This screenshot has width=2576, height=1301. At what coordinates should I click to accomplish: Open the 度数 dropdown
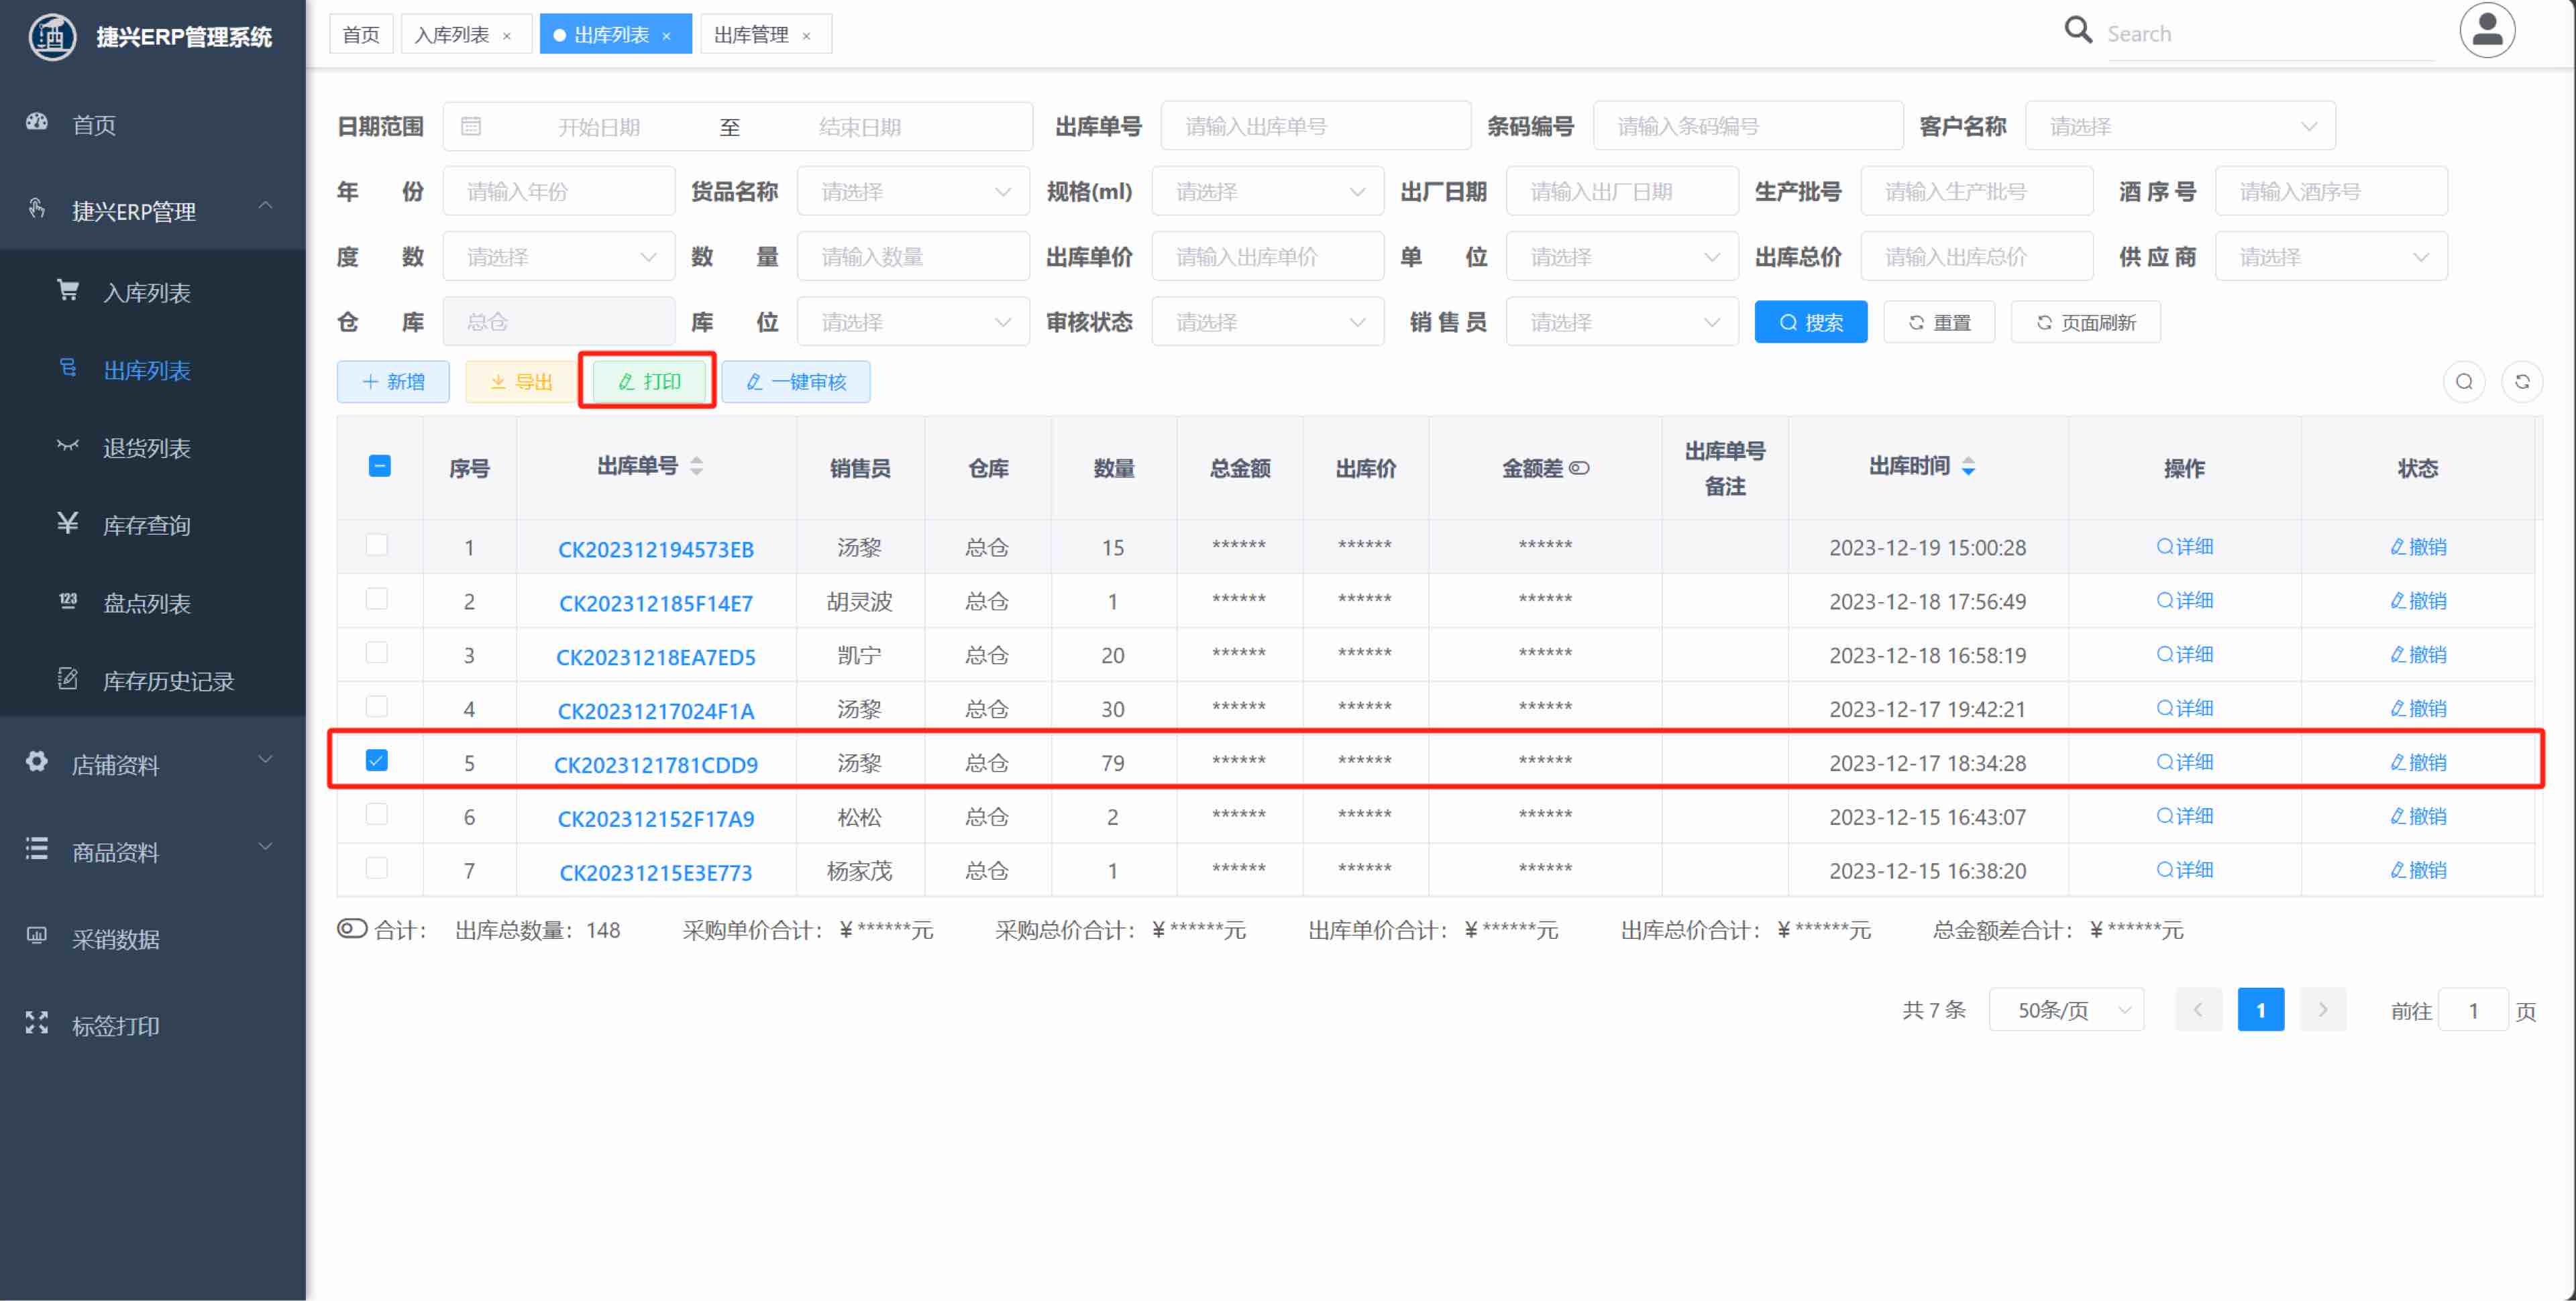[559, 257]
